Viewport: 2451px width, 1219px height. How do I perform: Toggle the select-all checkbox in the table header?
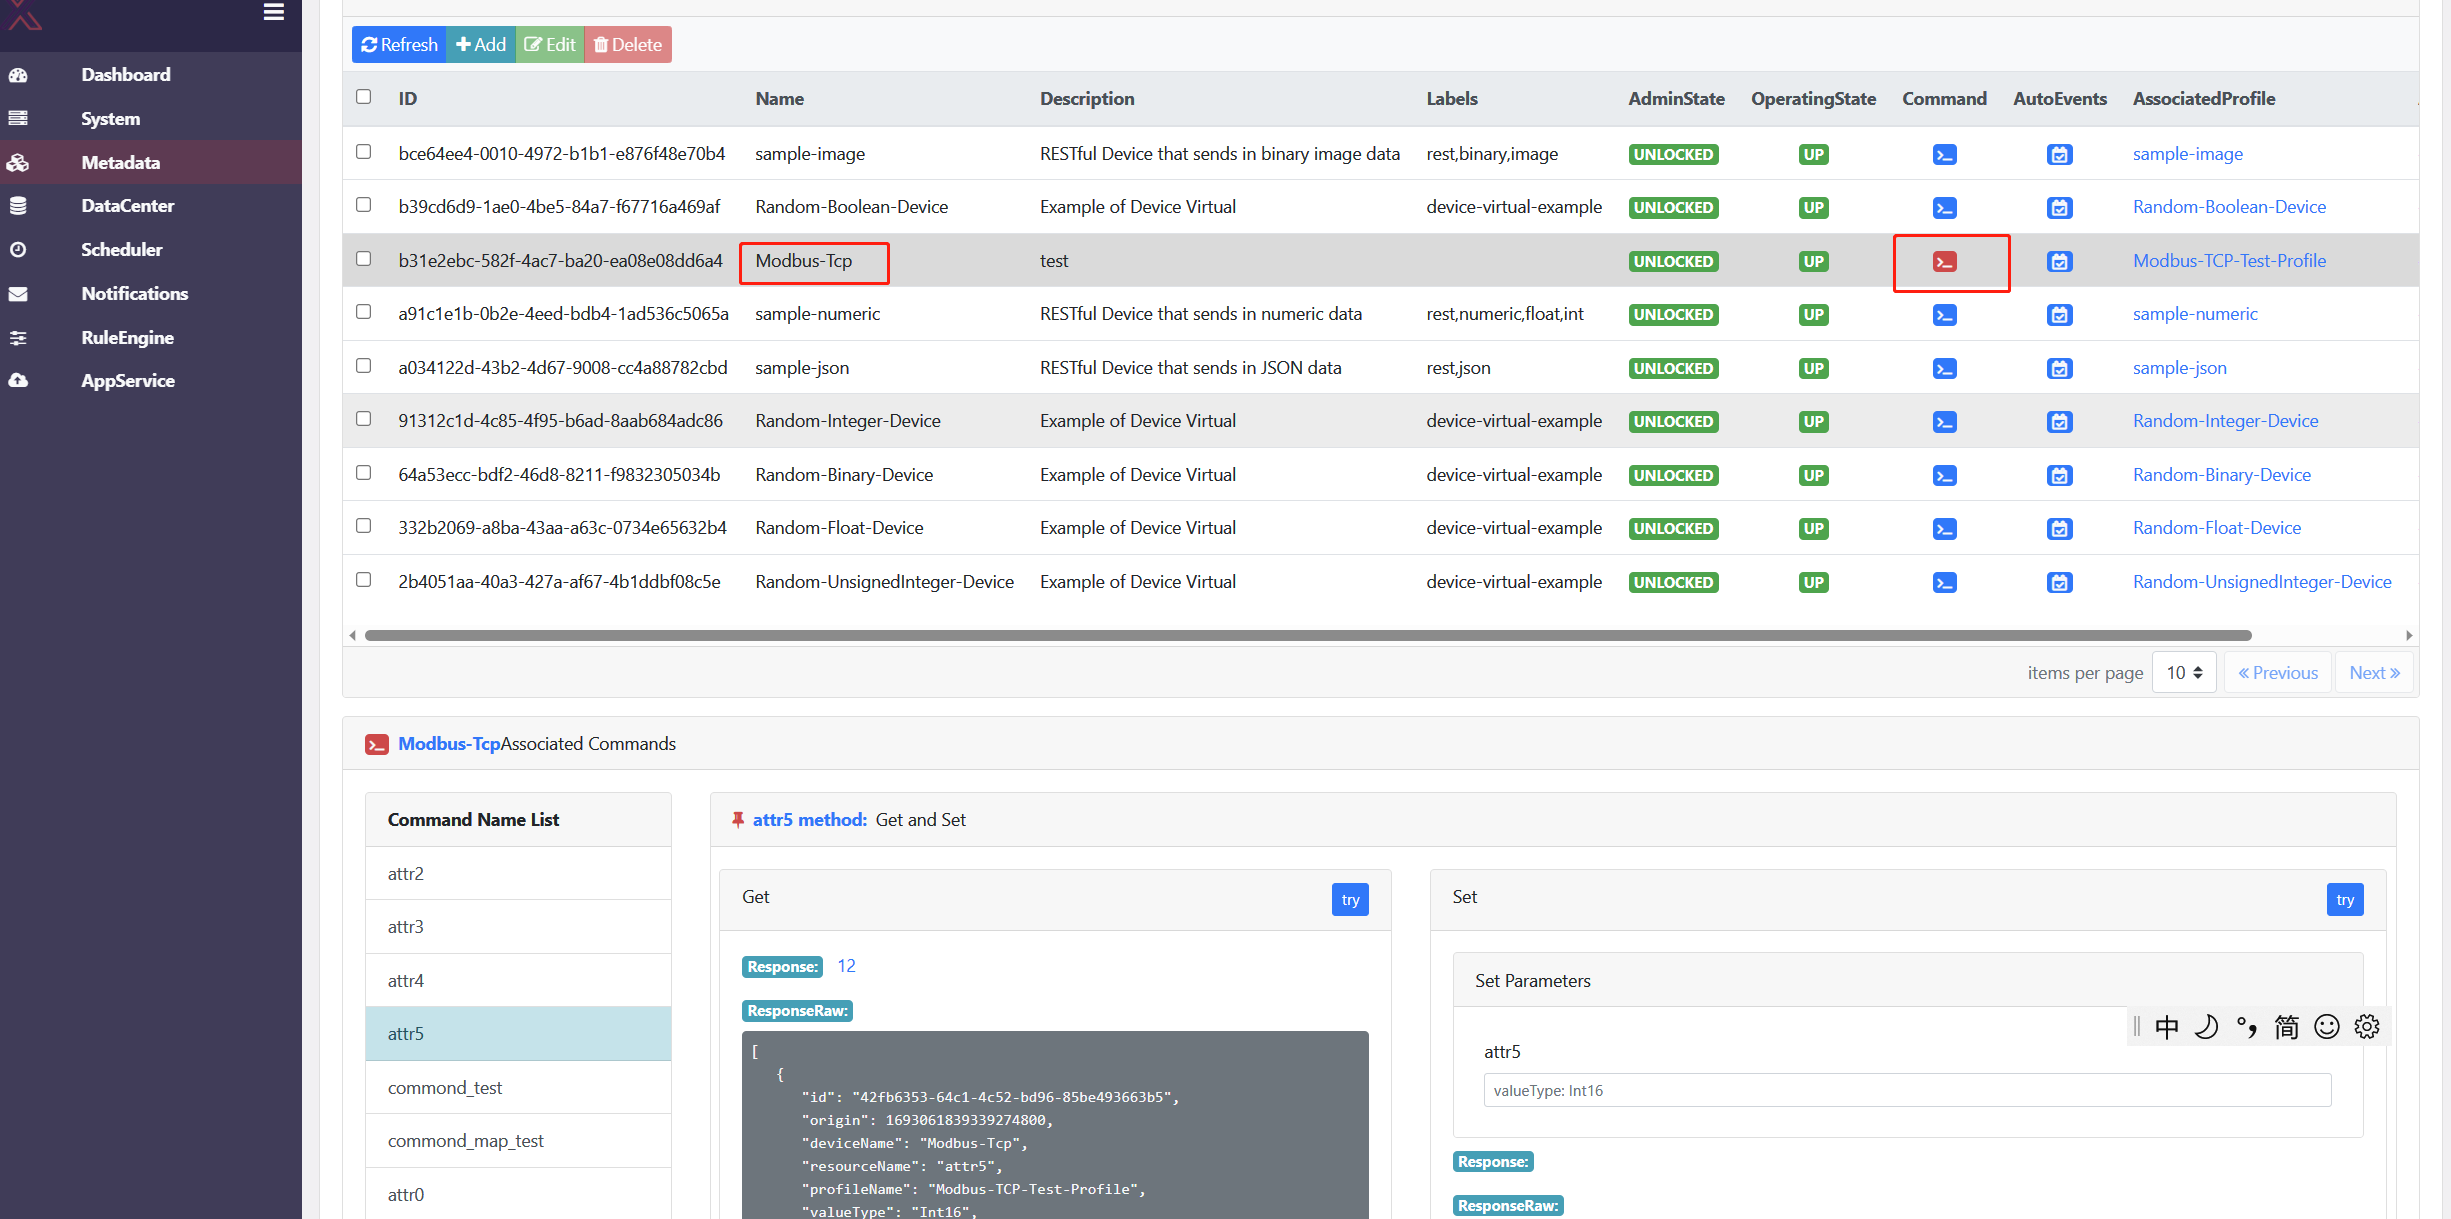(364, 96)
